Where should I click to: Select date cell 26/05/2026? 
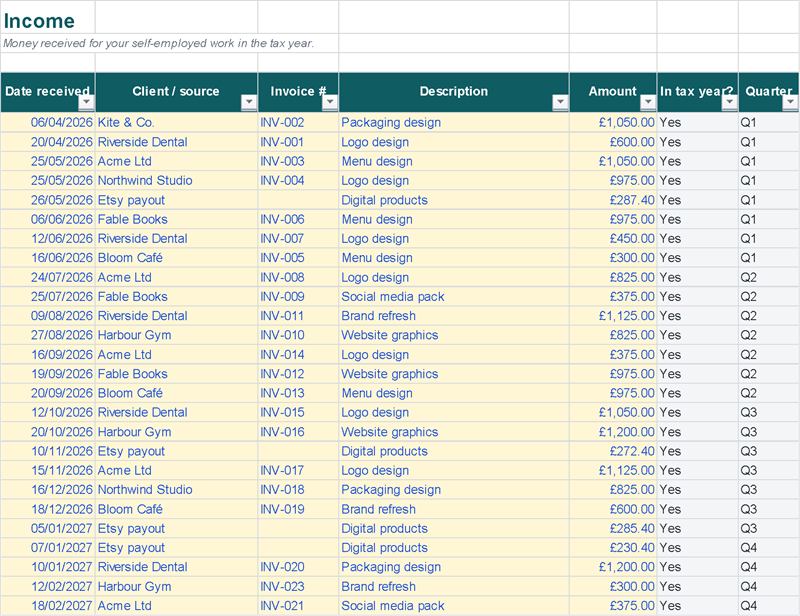(x=48, y=200)
